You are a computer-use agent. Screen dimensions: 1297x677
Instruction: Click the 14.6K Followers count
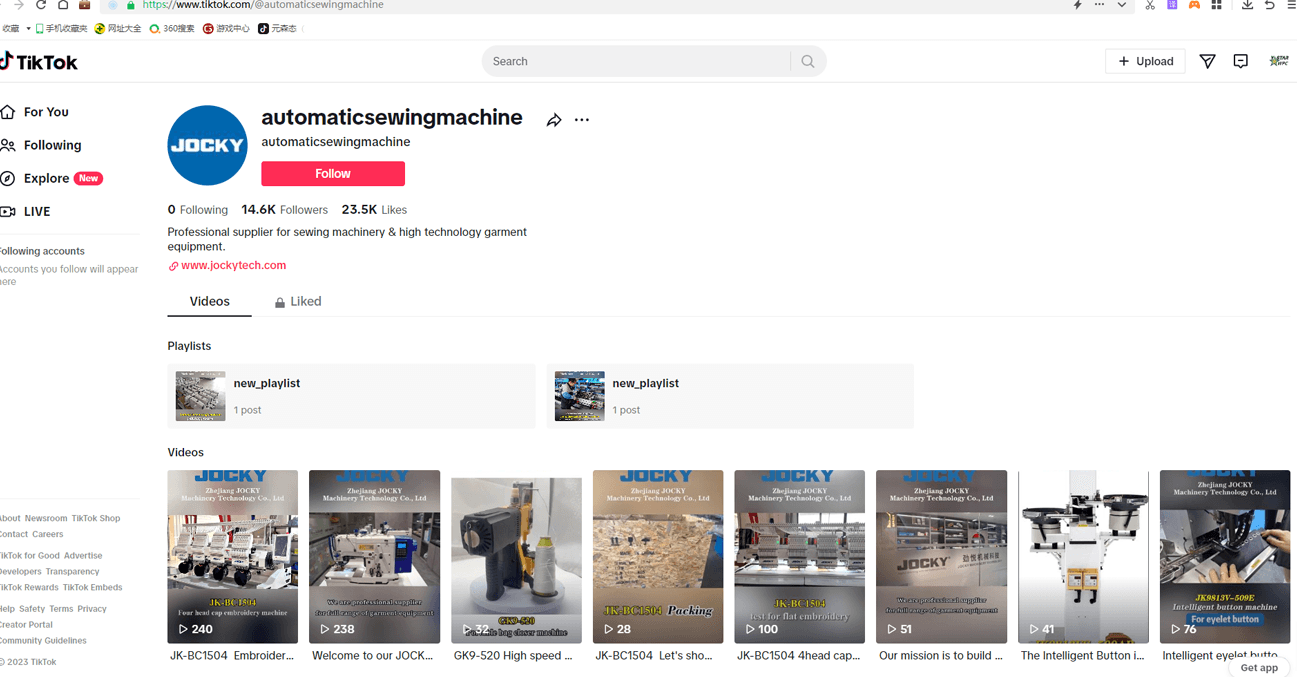[x=285, y=210]
